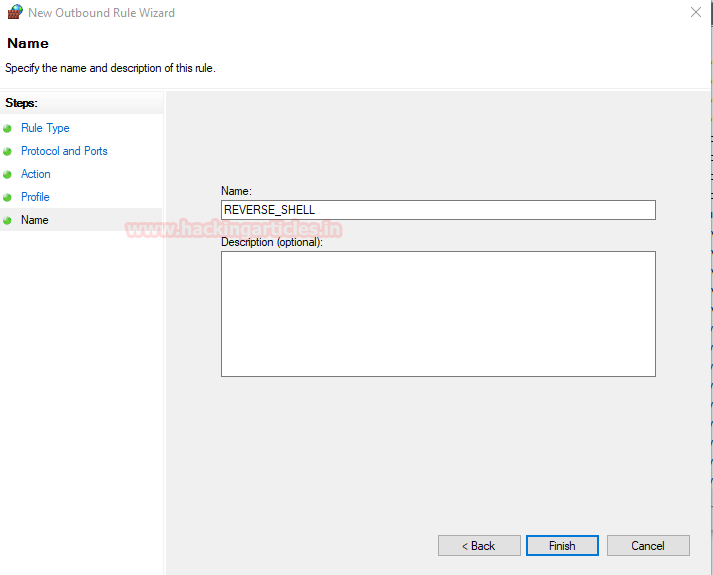Click the firewall wizard title icon

coord(15,12)
